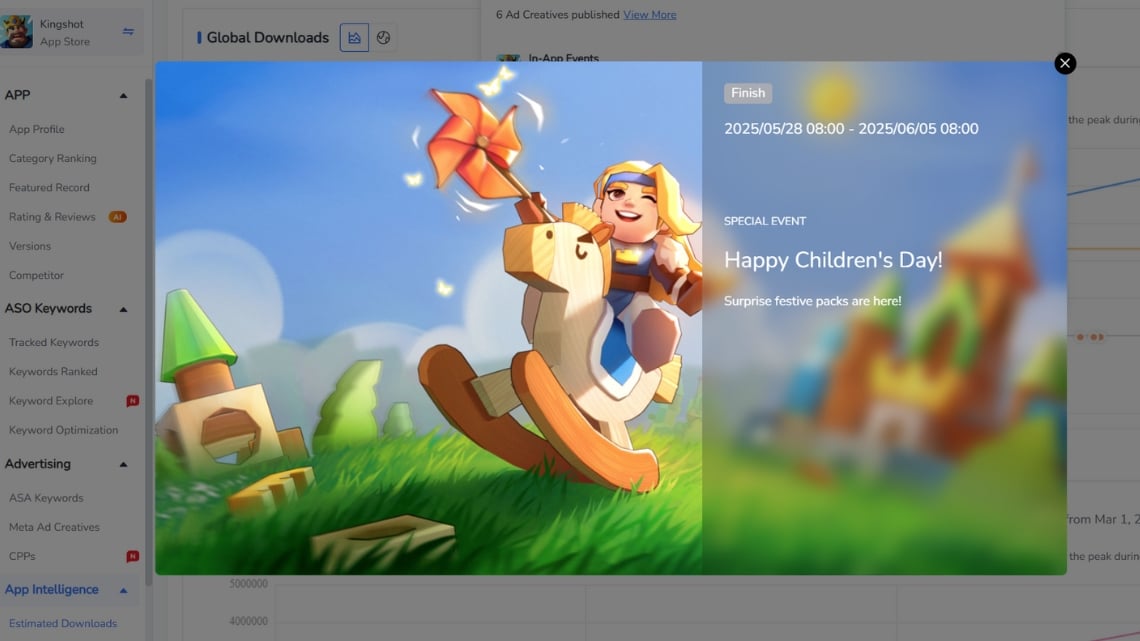Image resolution: width=1140 pixels, height=641 pixels.
Task: Open Category Ranking page
Action: (52, 158)
